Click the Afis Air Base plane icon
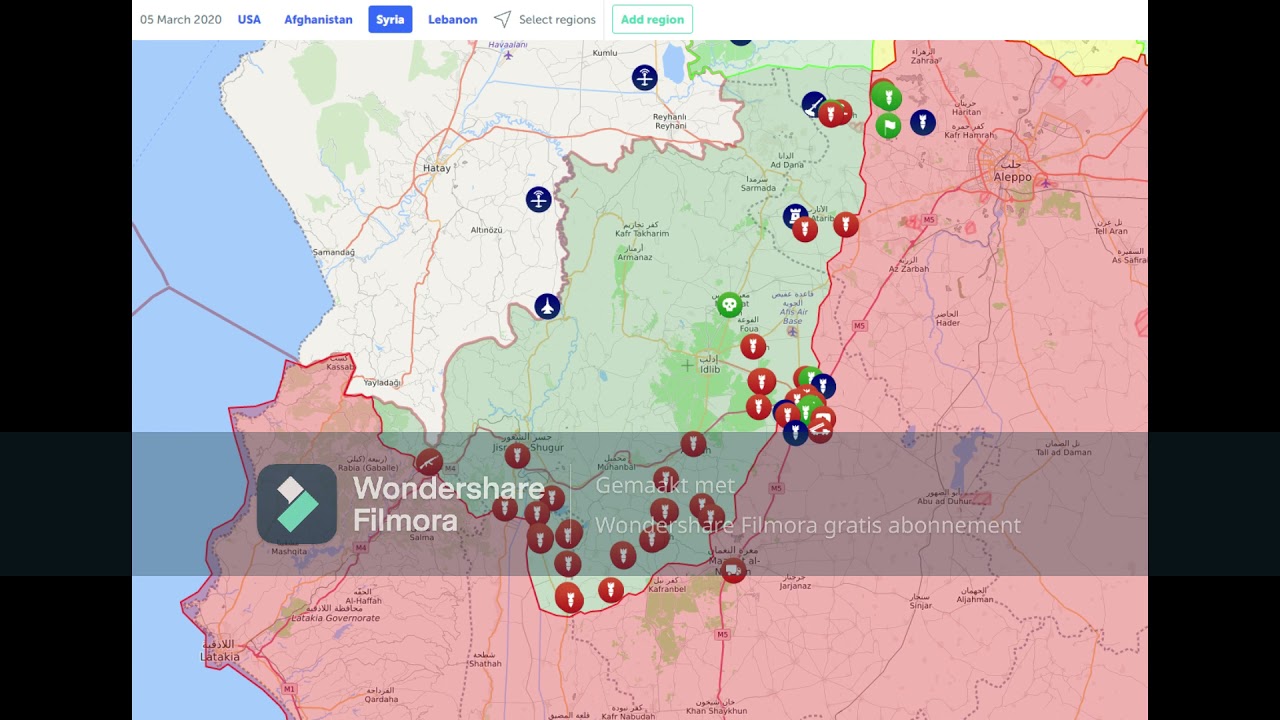 792,331
